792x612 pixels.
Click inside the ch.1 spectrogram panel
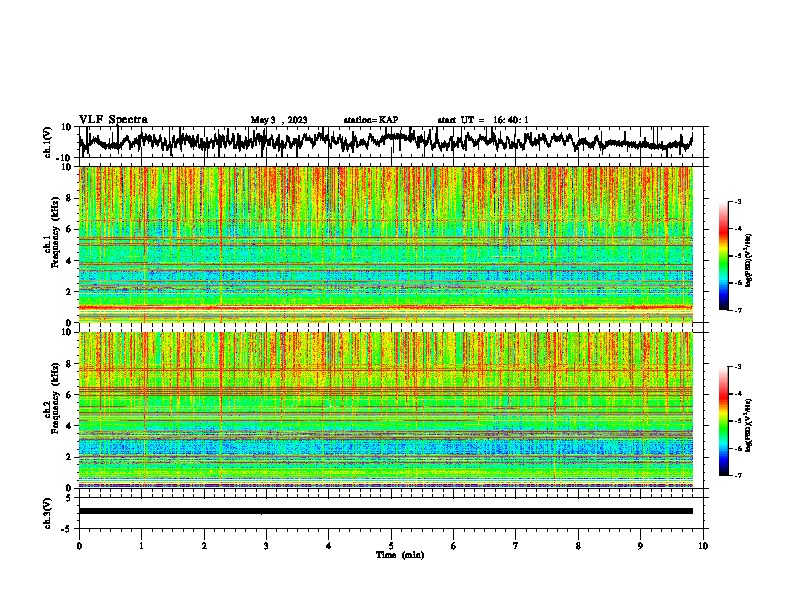[x=385, y=244]
